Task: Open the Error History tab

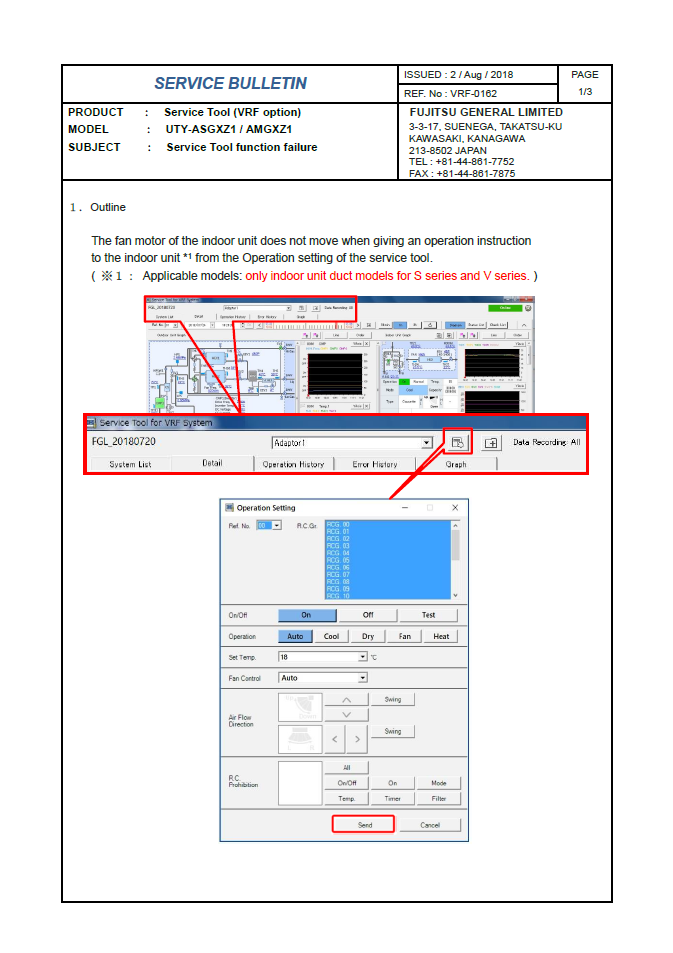Action: click(x=374, y=464)
